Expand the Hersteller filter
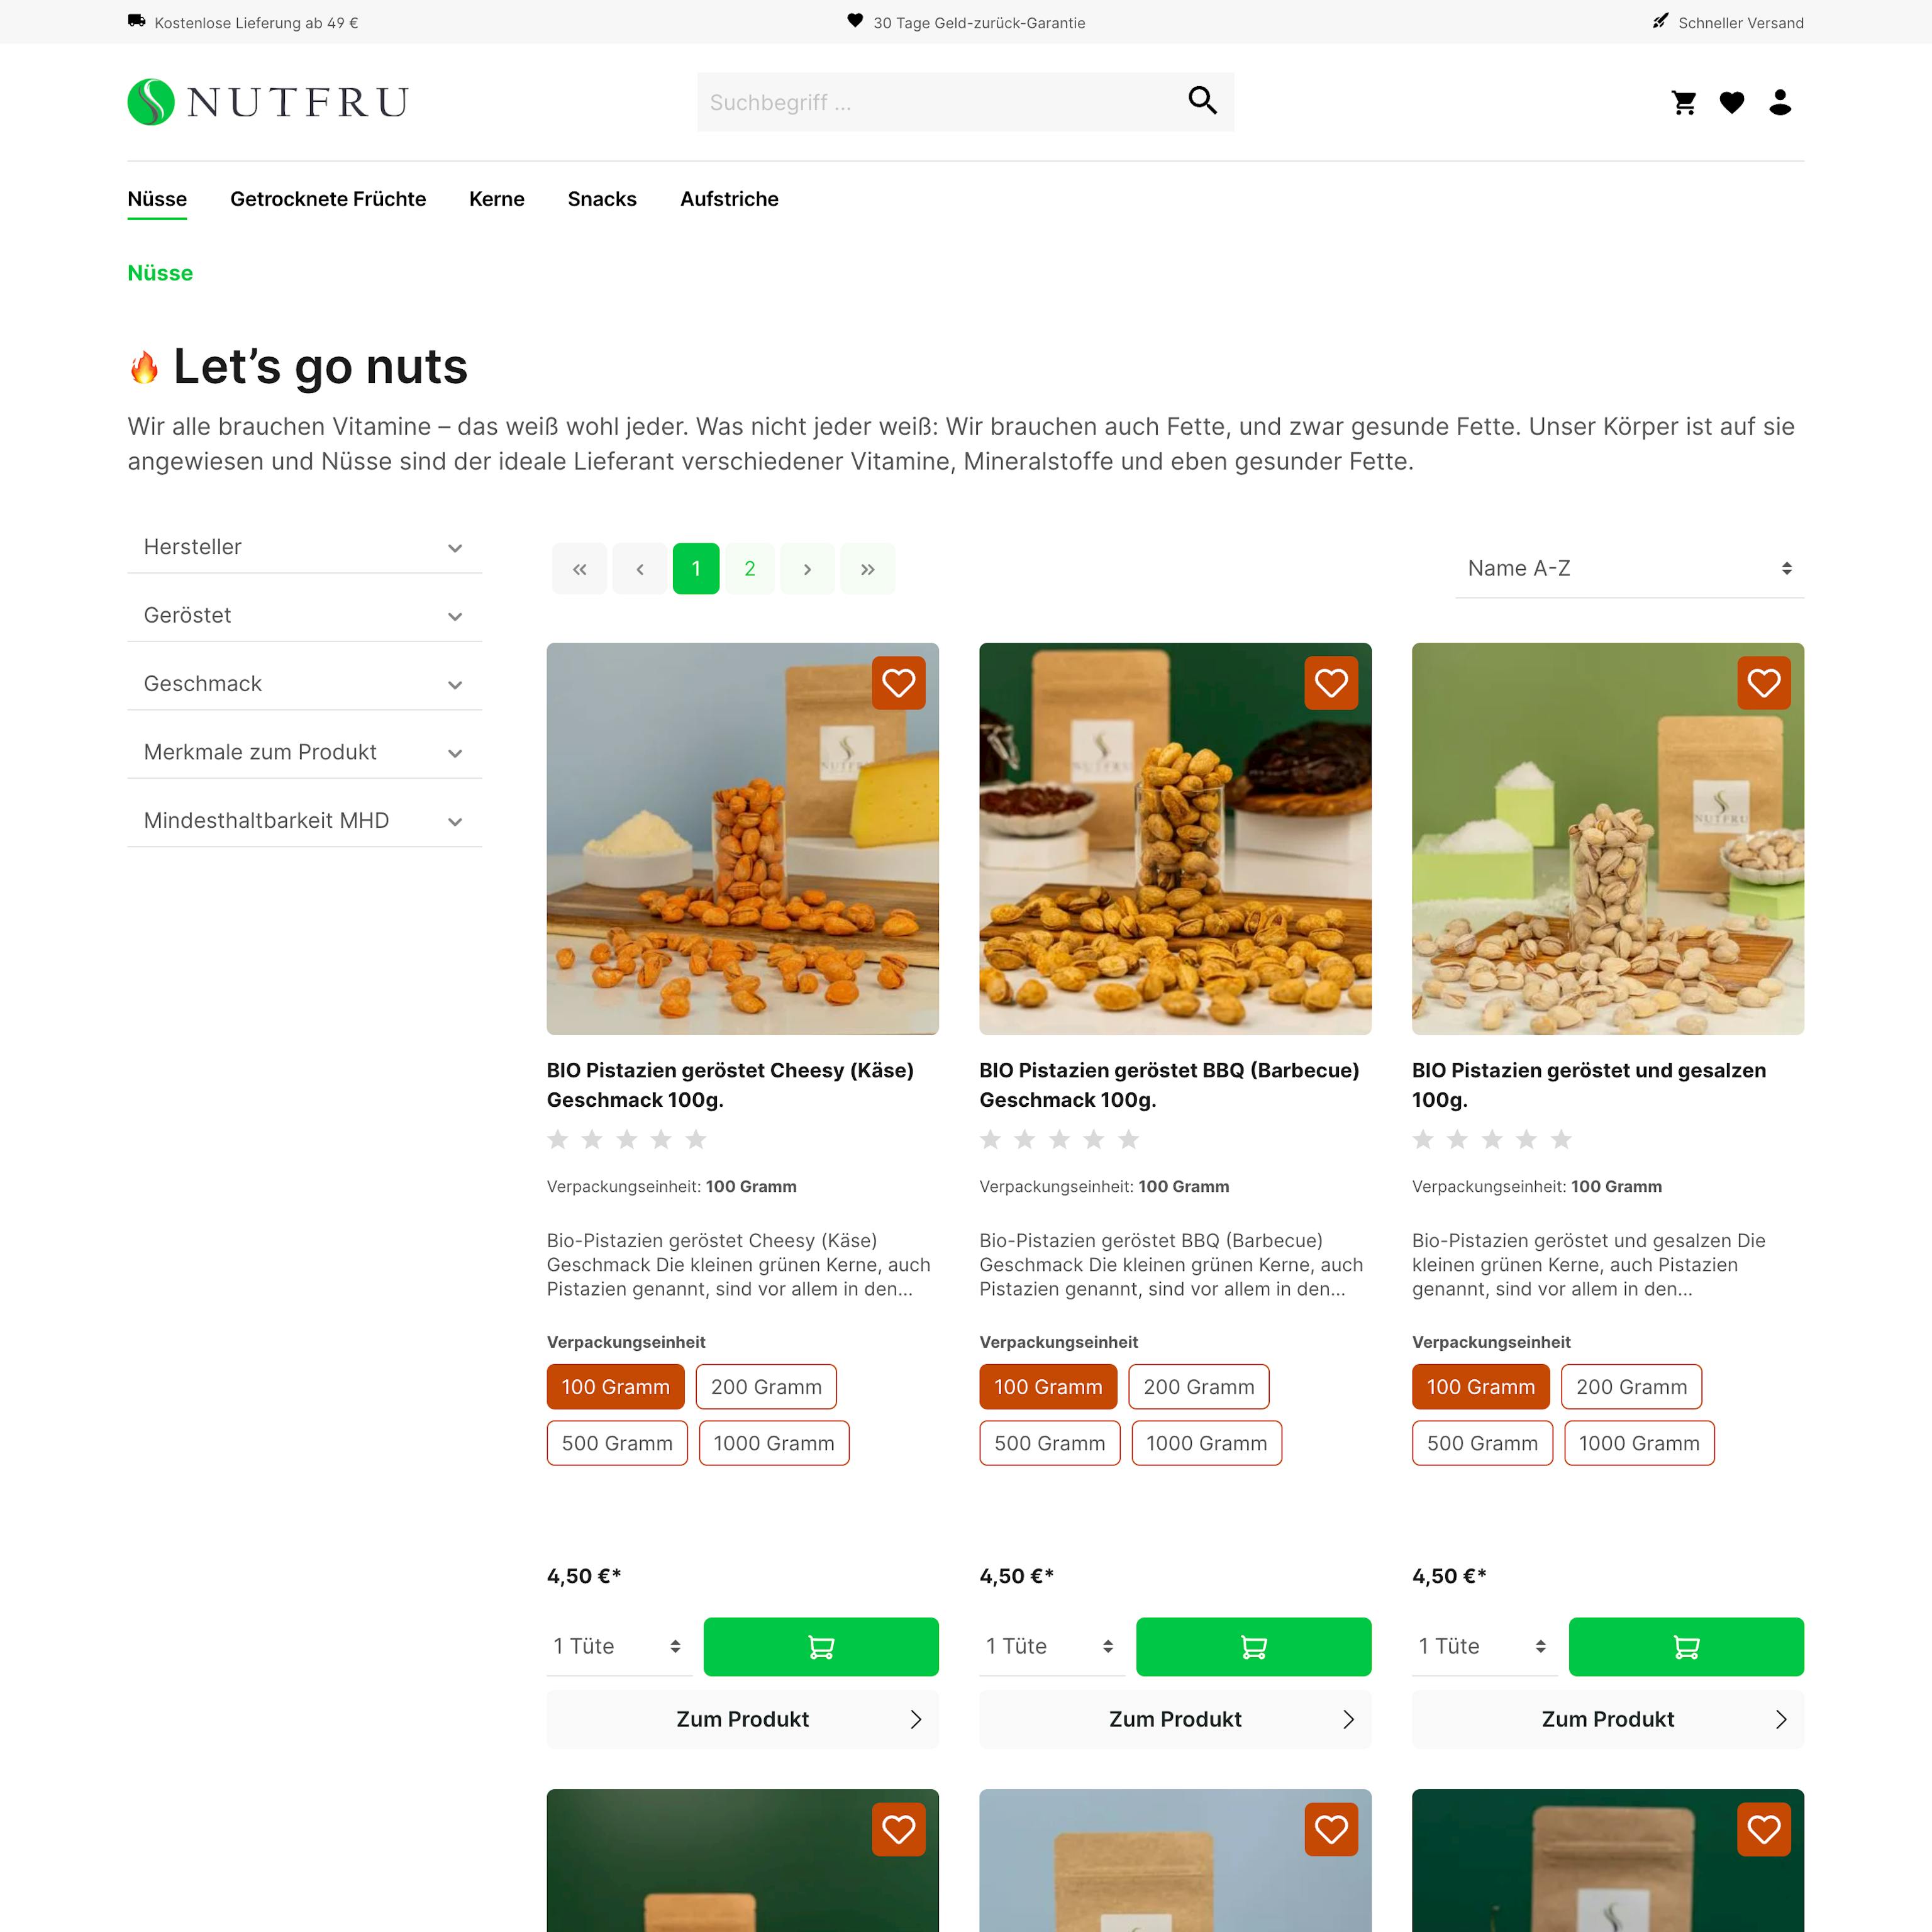The width and height of the screenshot is (1932, 1932). [x=304, y=547]
